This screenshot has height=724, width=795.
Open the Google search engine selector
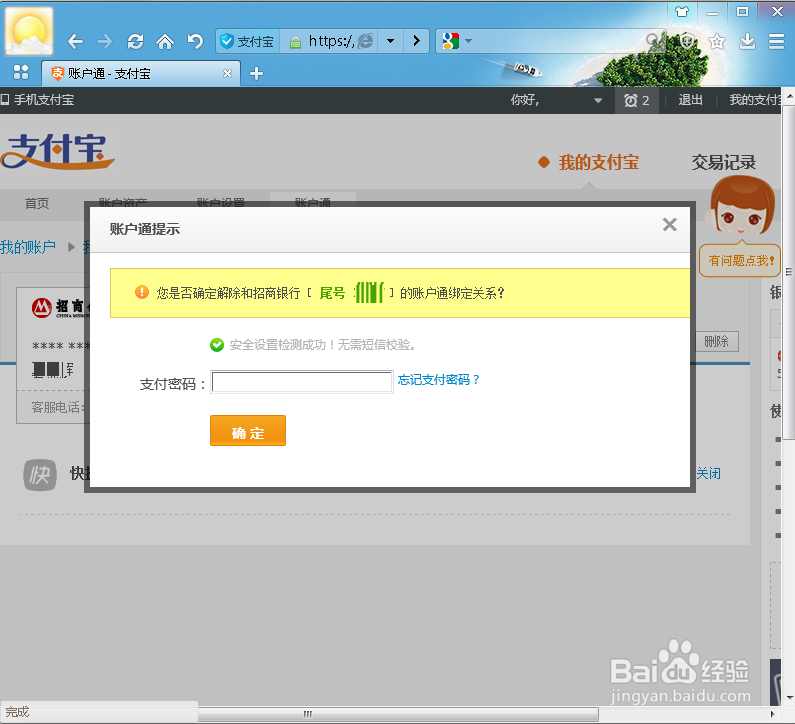coord(456,41)
